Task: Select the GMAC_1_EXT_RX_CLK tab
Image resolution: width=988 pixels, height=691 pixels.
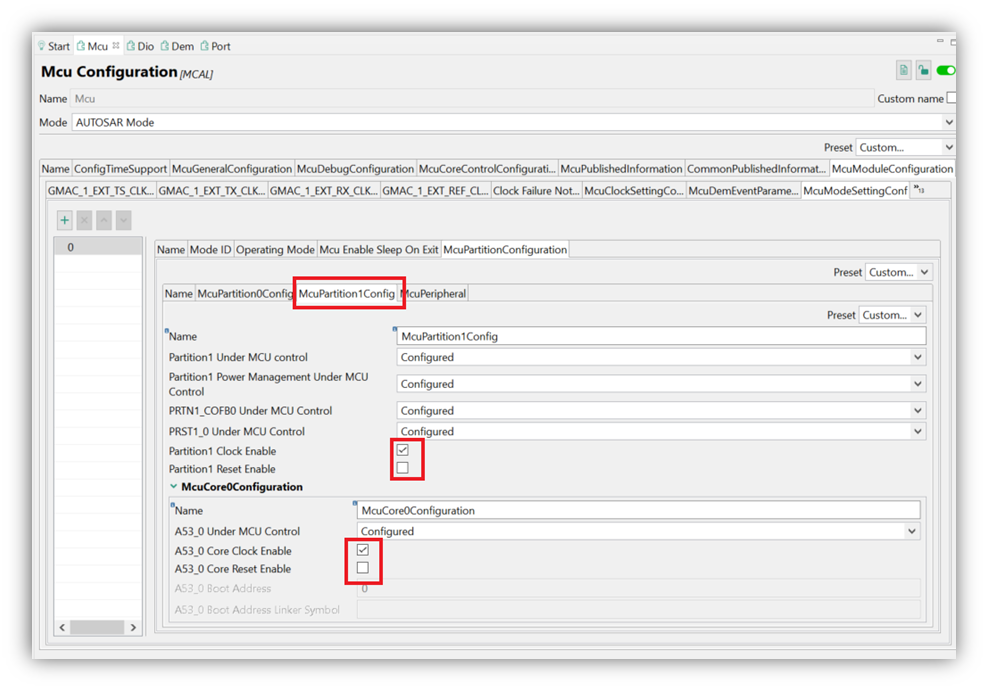Action: (x=324, y=190)
